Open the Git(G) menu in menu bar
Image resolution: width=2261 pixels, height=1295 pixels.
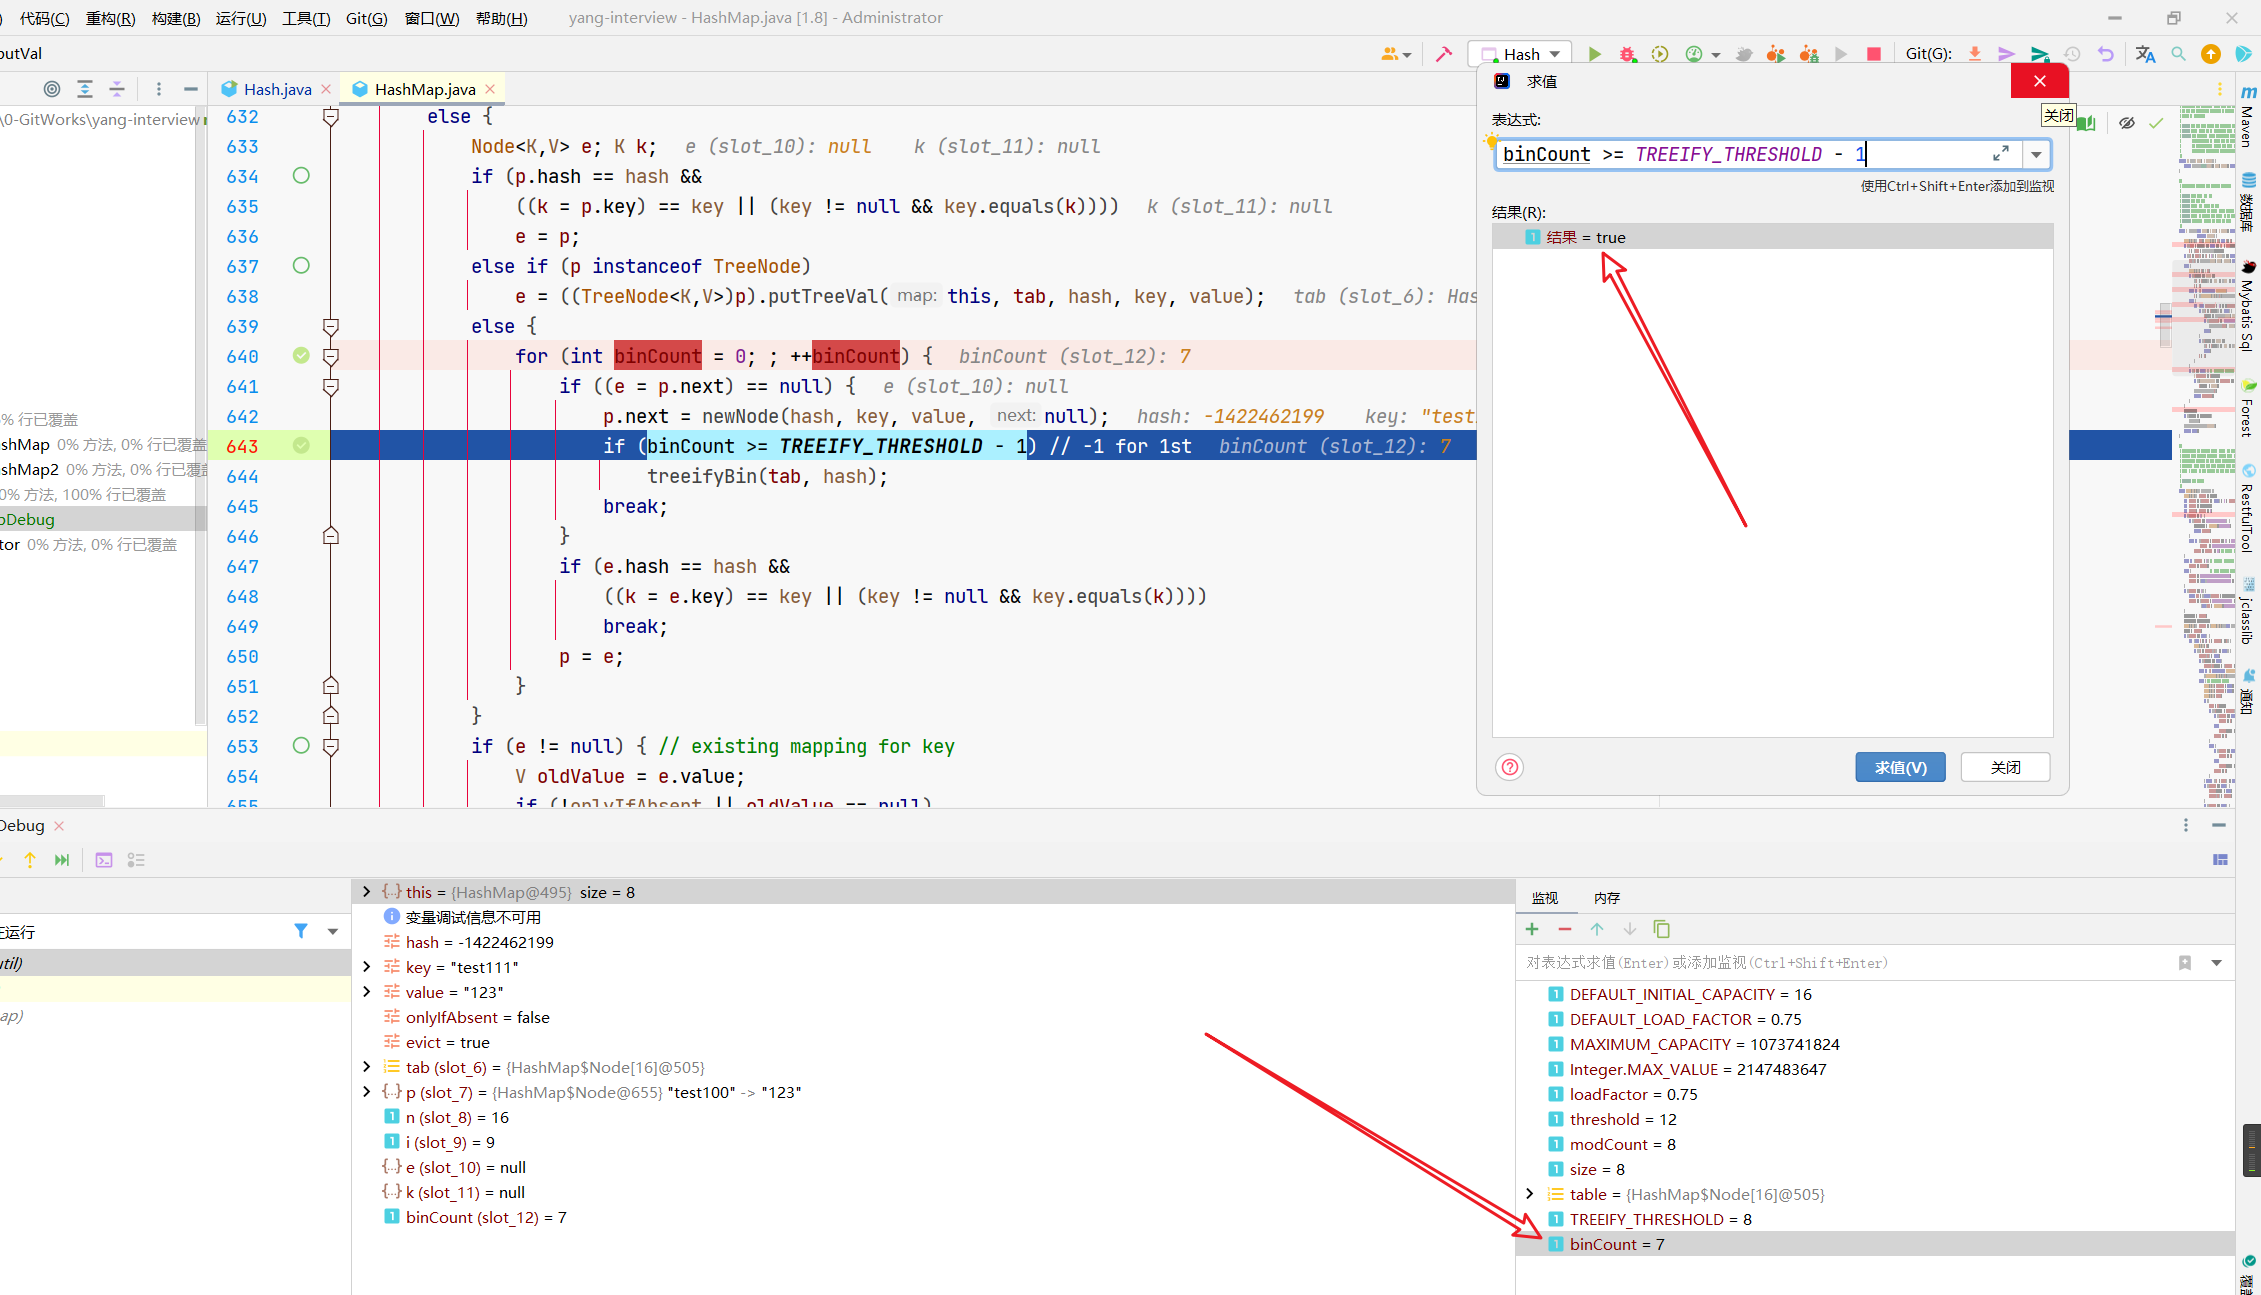pyautogui.click(x=366, y=18)
